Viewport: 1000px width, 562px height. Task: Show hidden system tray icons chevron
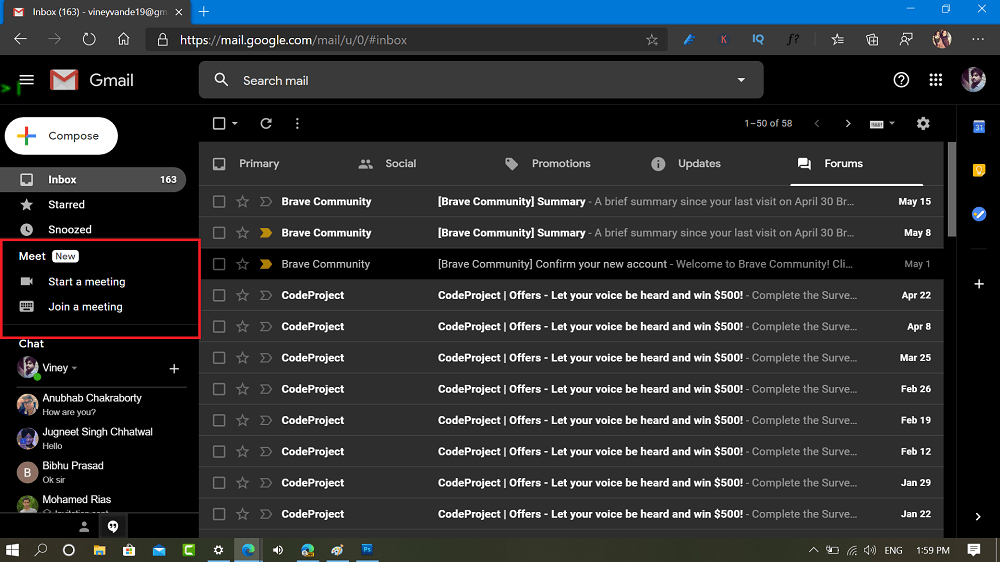tap(813, 550)
